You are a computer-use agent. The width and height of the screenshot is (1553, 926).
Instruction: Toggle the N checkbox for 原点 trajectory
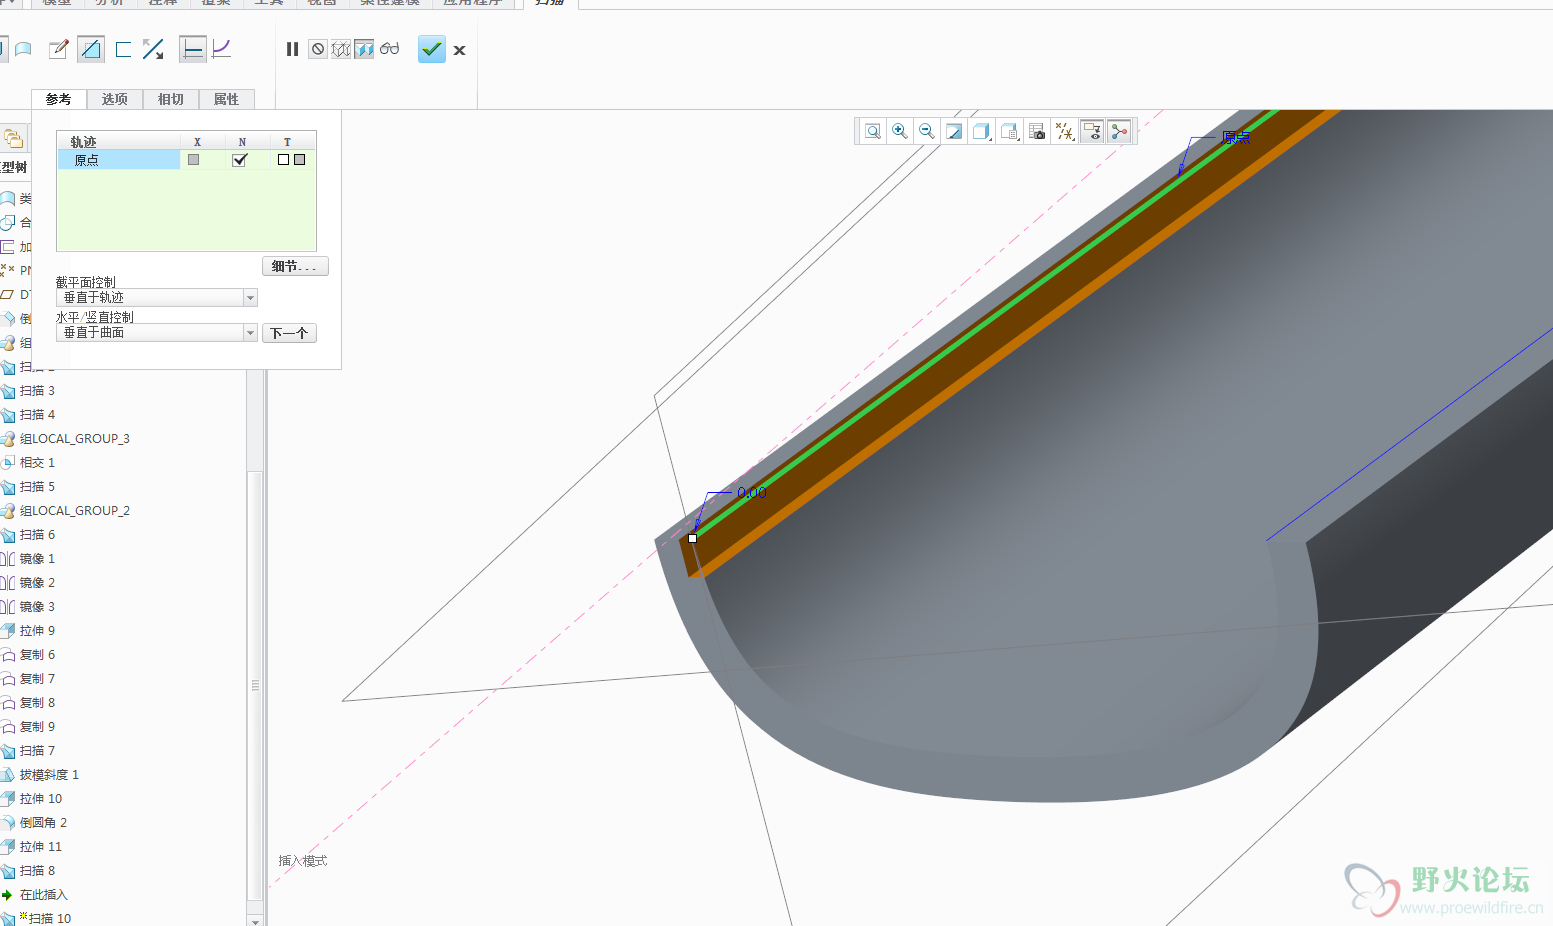click(240, 160)
